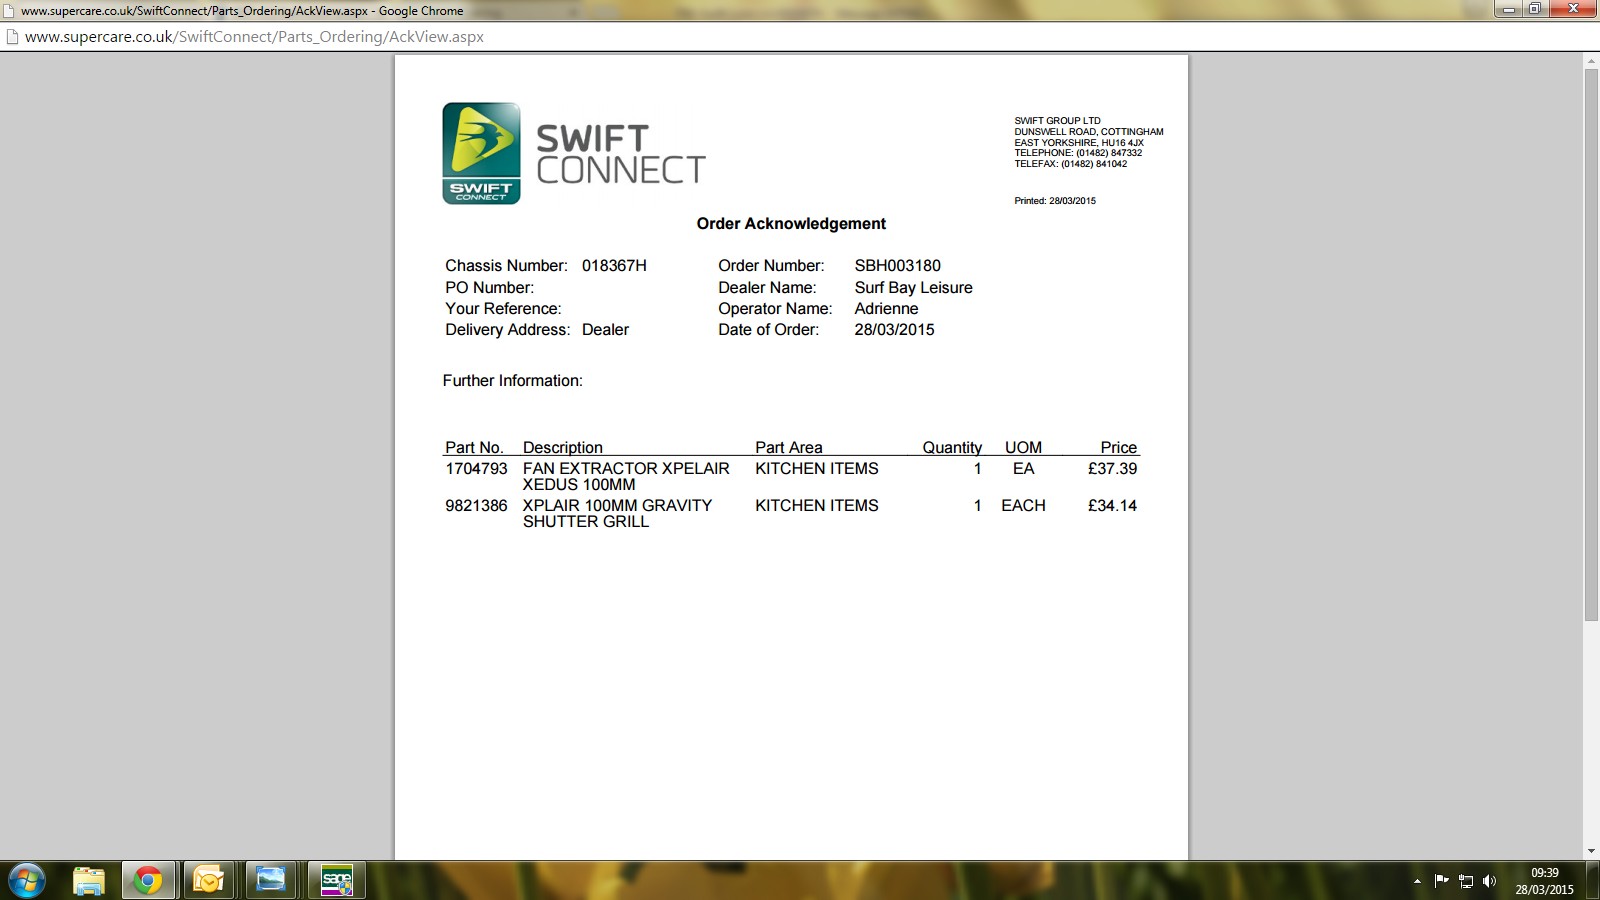The height and width of the screenshot is (900, 1600).
Task: Minimize the Chrome window
Action: (x=1508, y=9)
